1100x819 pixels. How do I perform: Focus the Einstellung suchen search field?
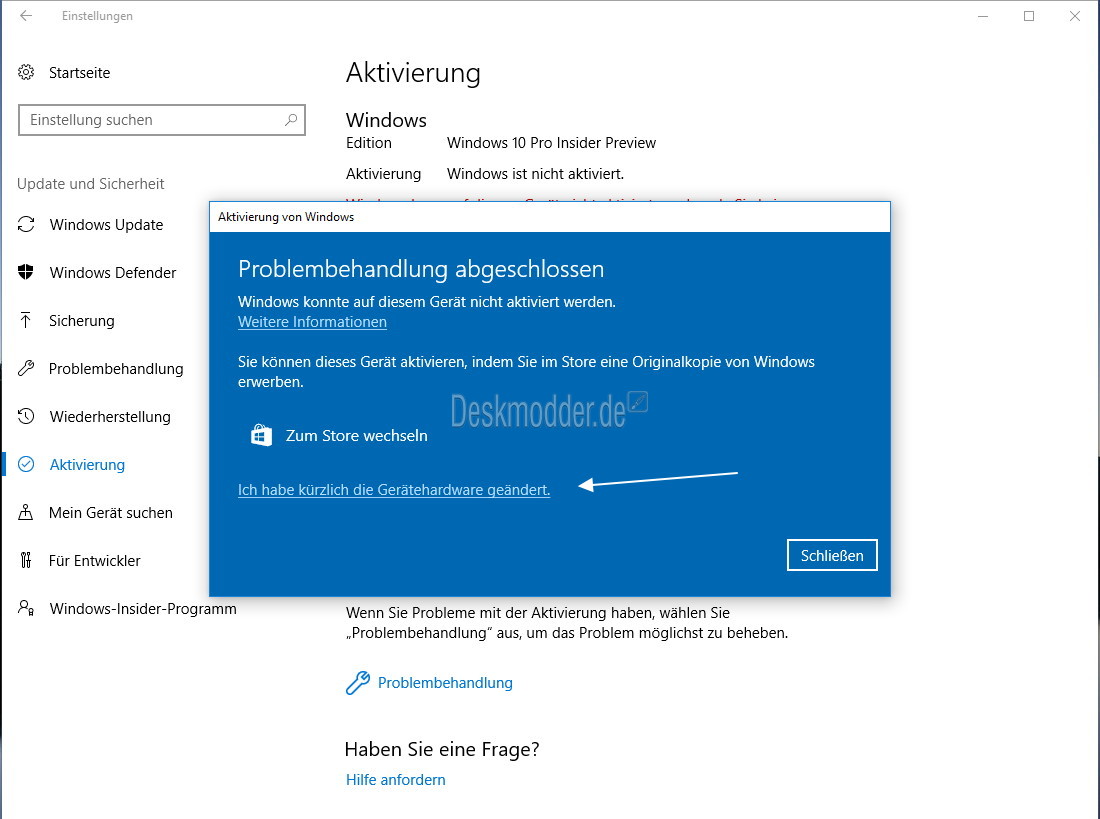150,120
